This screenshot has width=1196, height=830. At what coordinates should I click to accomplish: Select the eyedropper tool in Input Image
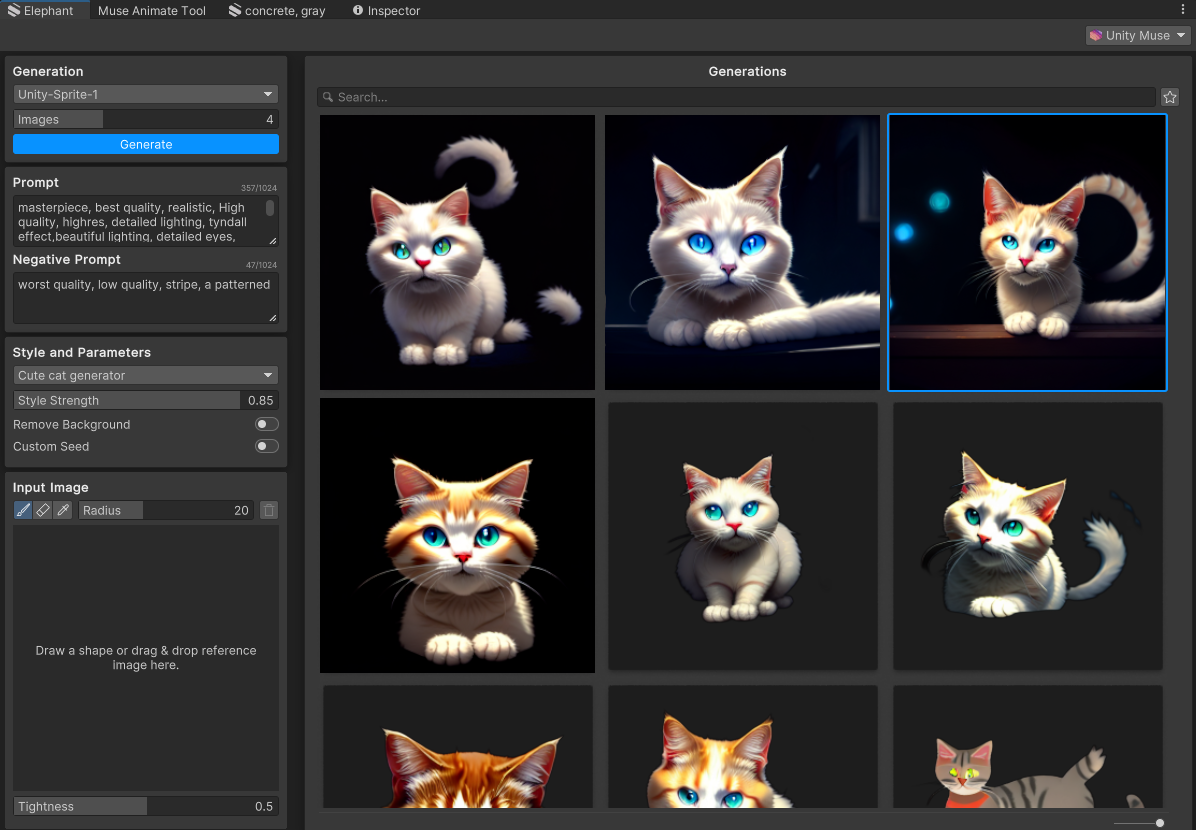tap(63, 510)
